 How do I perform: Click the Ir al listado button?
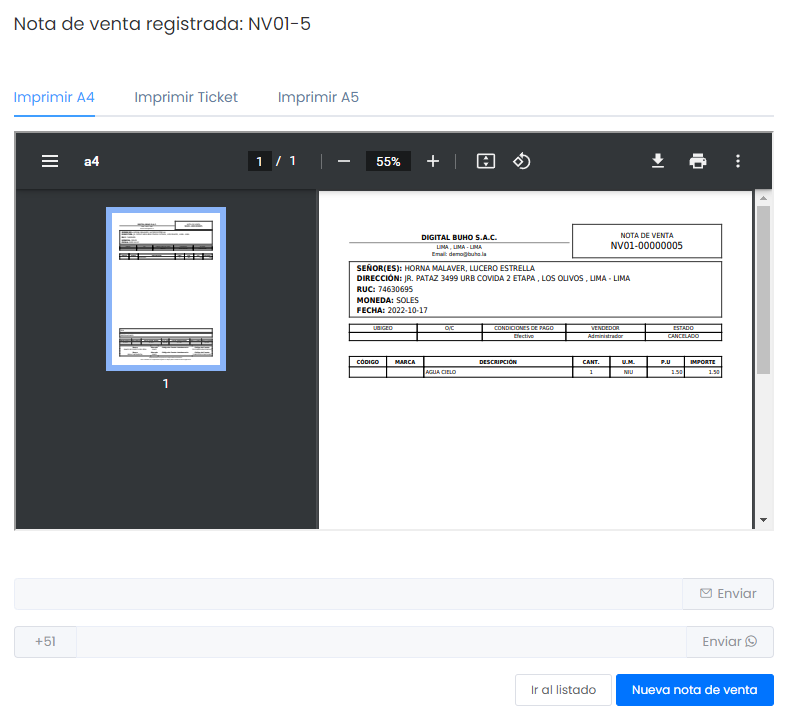[x=563, y=690]
